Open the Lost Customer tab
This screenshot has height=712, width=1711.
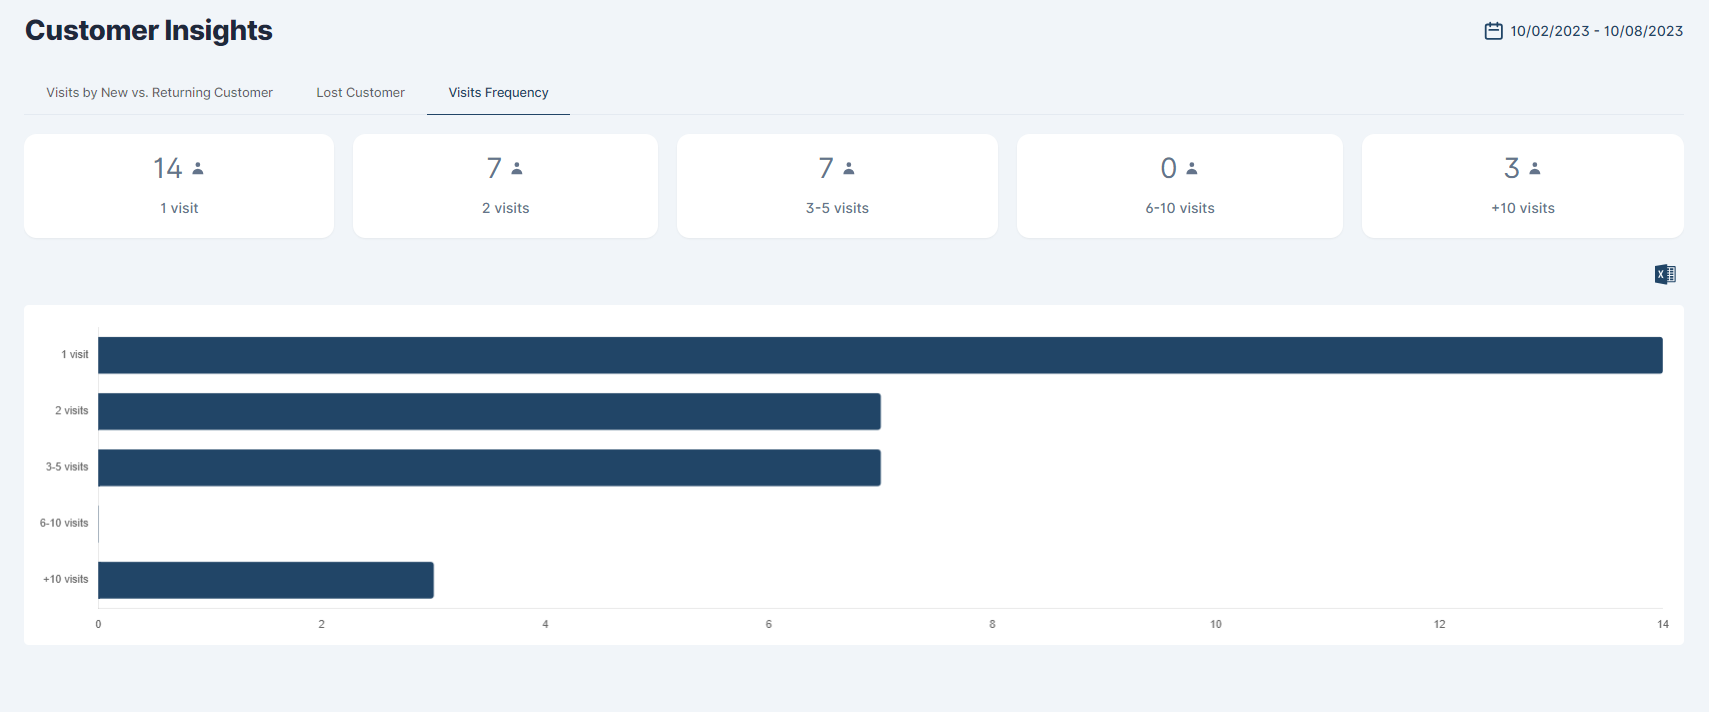pyautogui.click(x=360, y=92)
